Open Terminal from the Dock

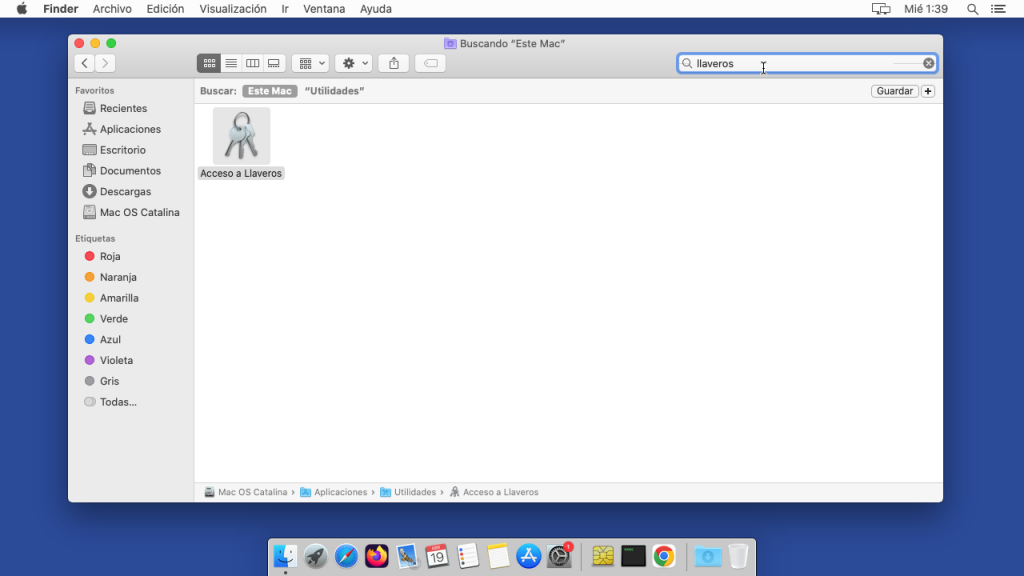(x=633, y=556)
